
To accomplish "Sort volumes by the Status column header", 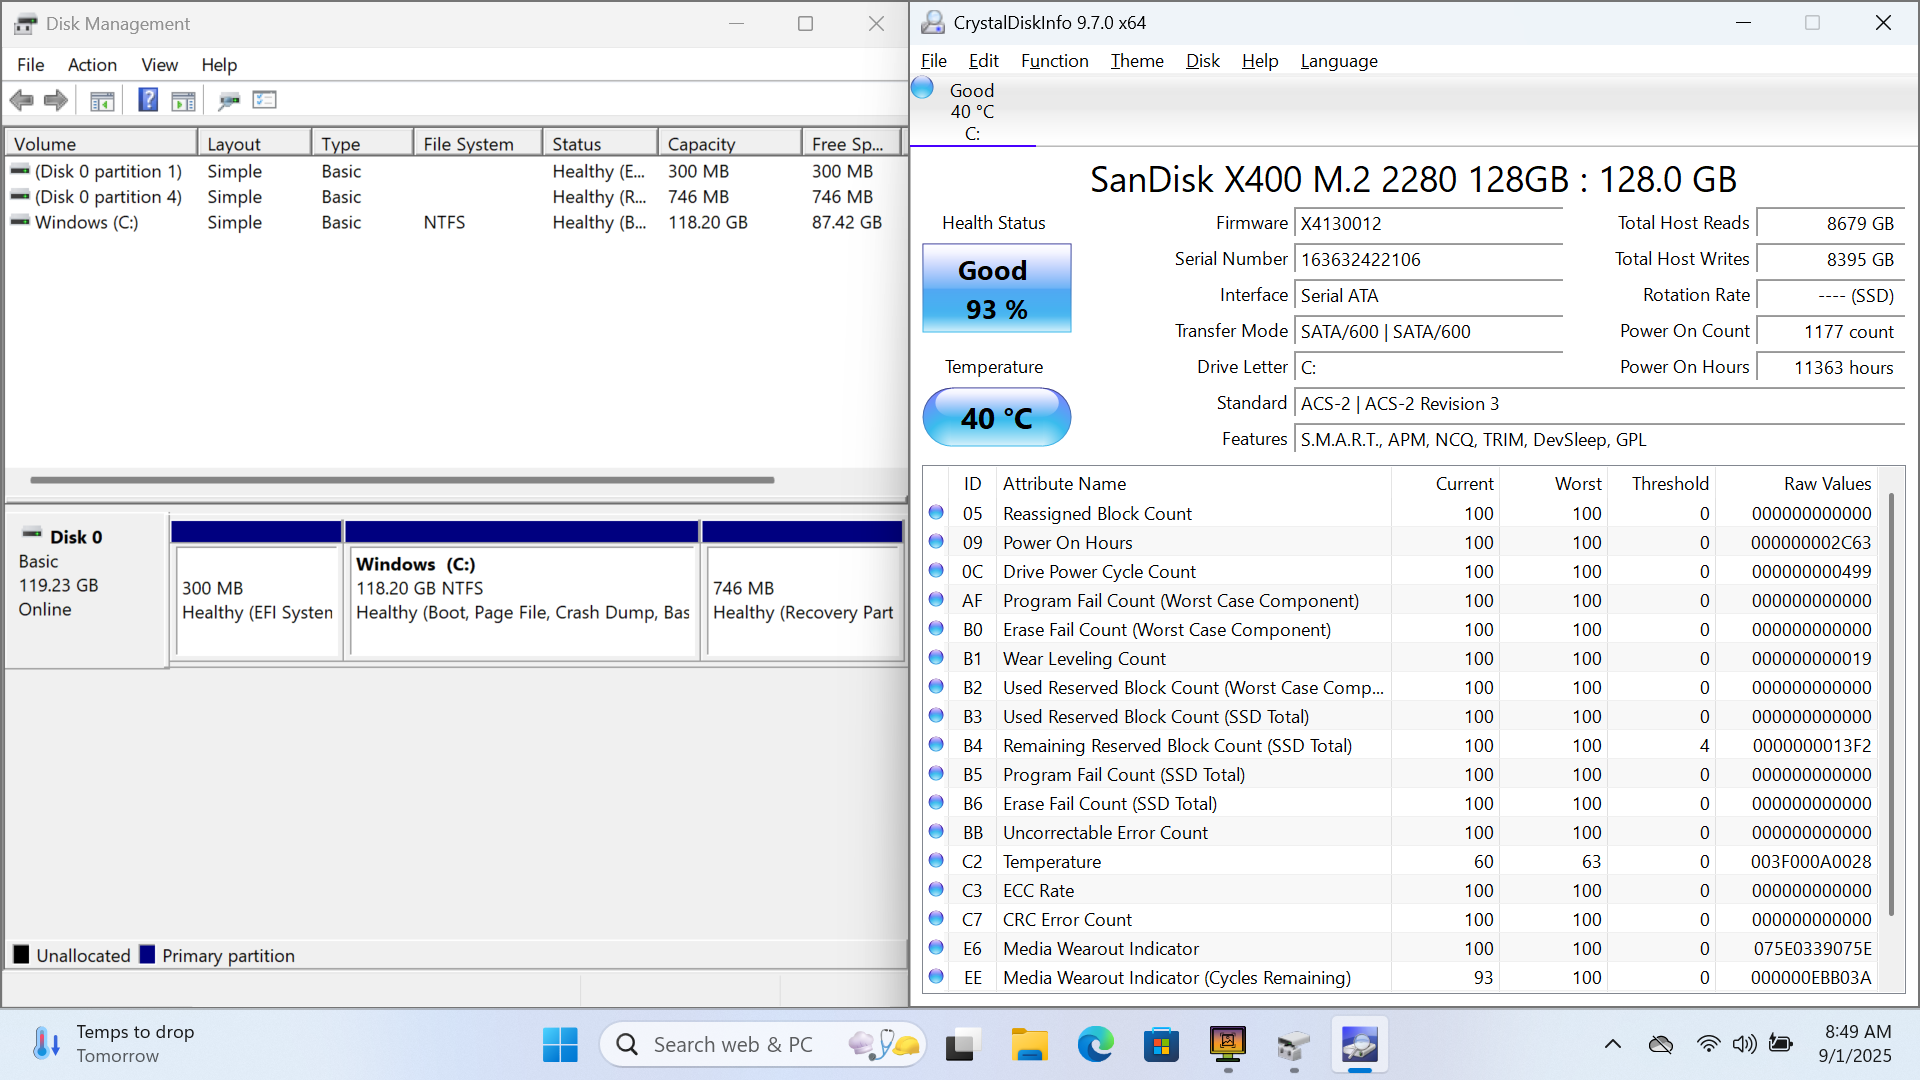I will point(600,143).
